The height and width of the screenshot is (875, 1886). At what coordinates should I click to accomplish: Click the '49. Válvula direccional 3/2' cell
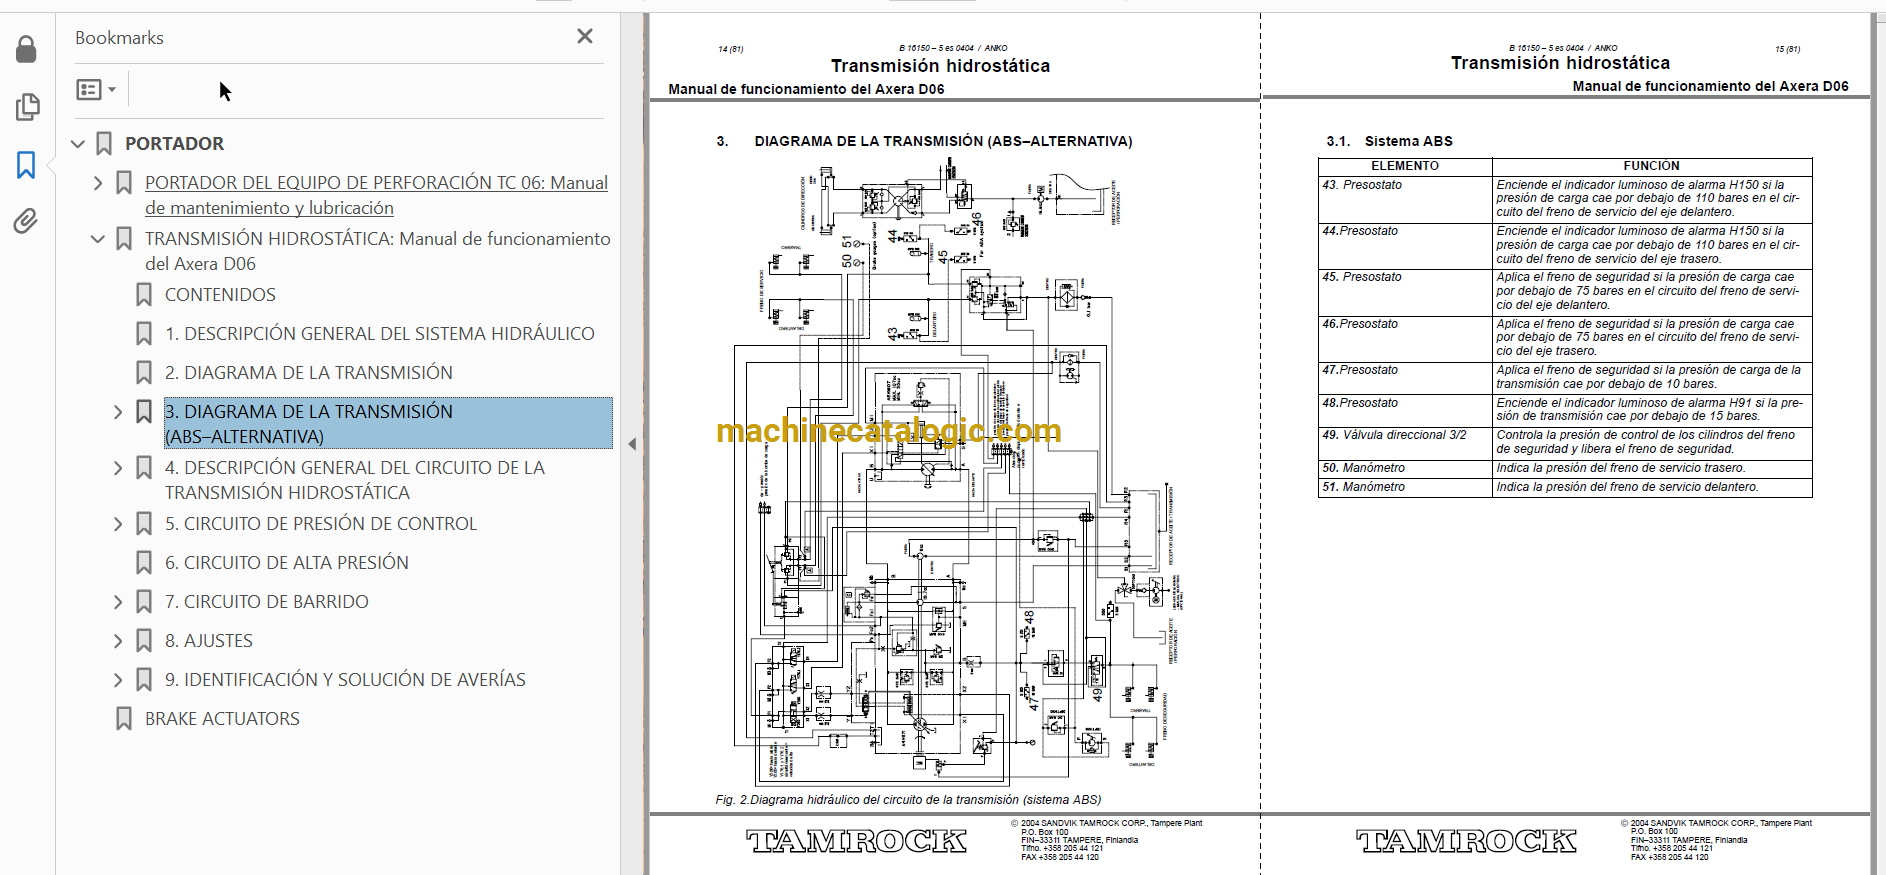point(1405,442)
